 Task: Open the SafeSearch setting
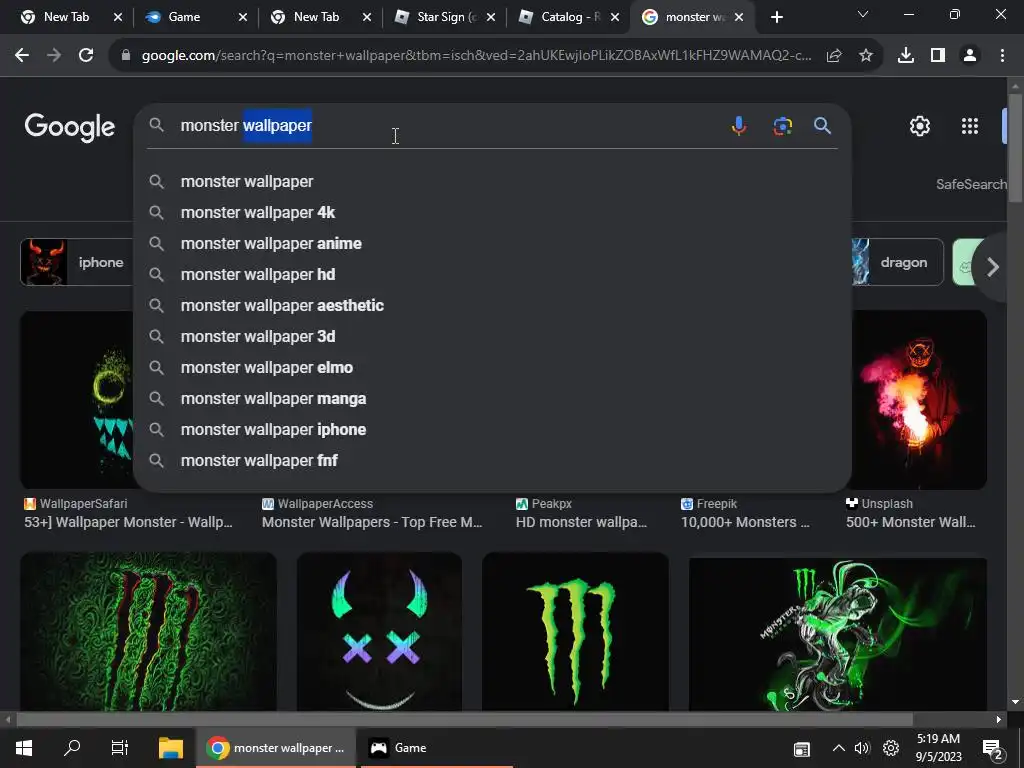click(x=972, y=185)
